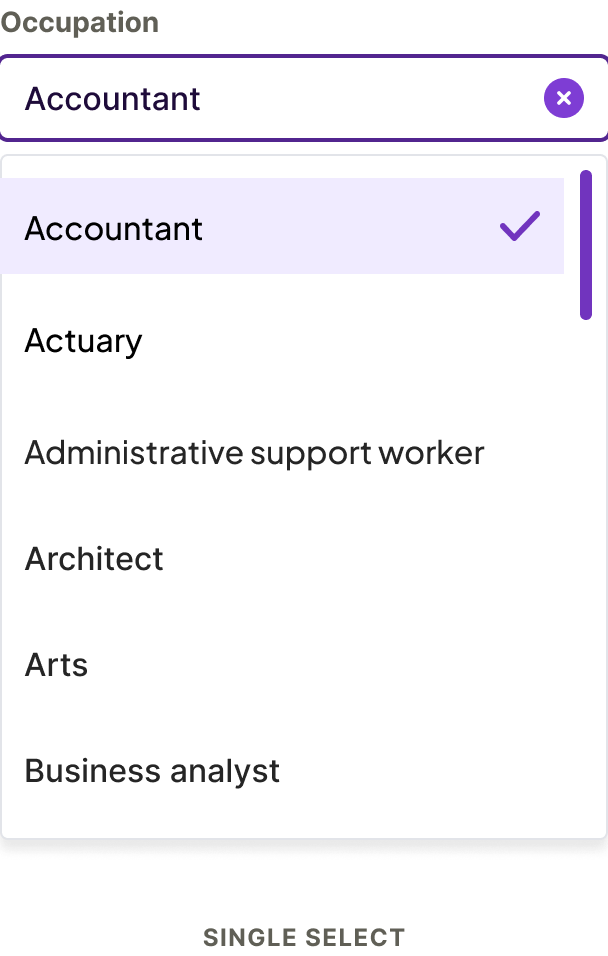
Task: Choose Actuary from the list
Action: coord(83,341)
